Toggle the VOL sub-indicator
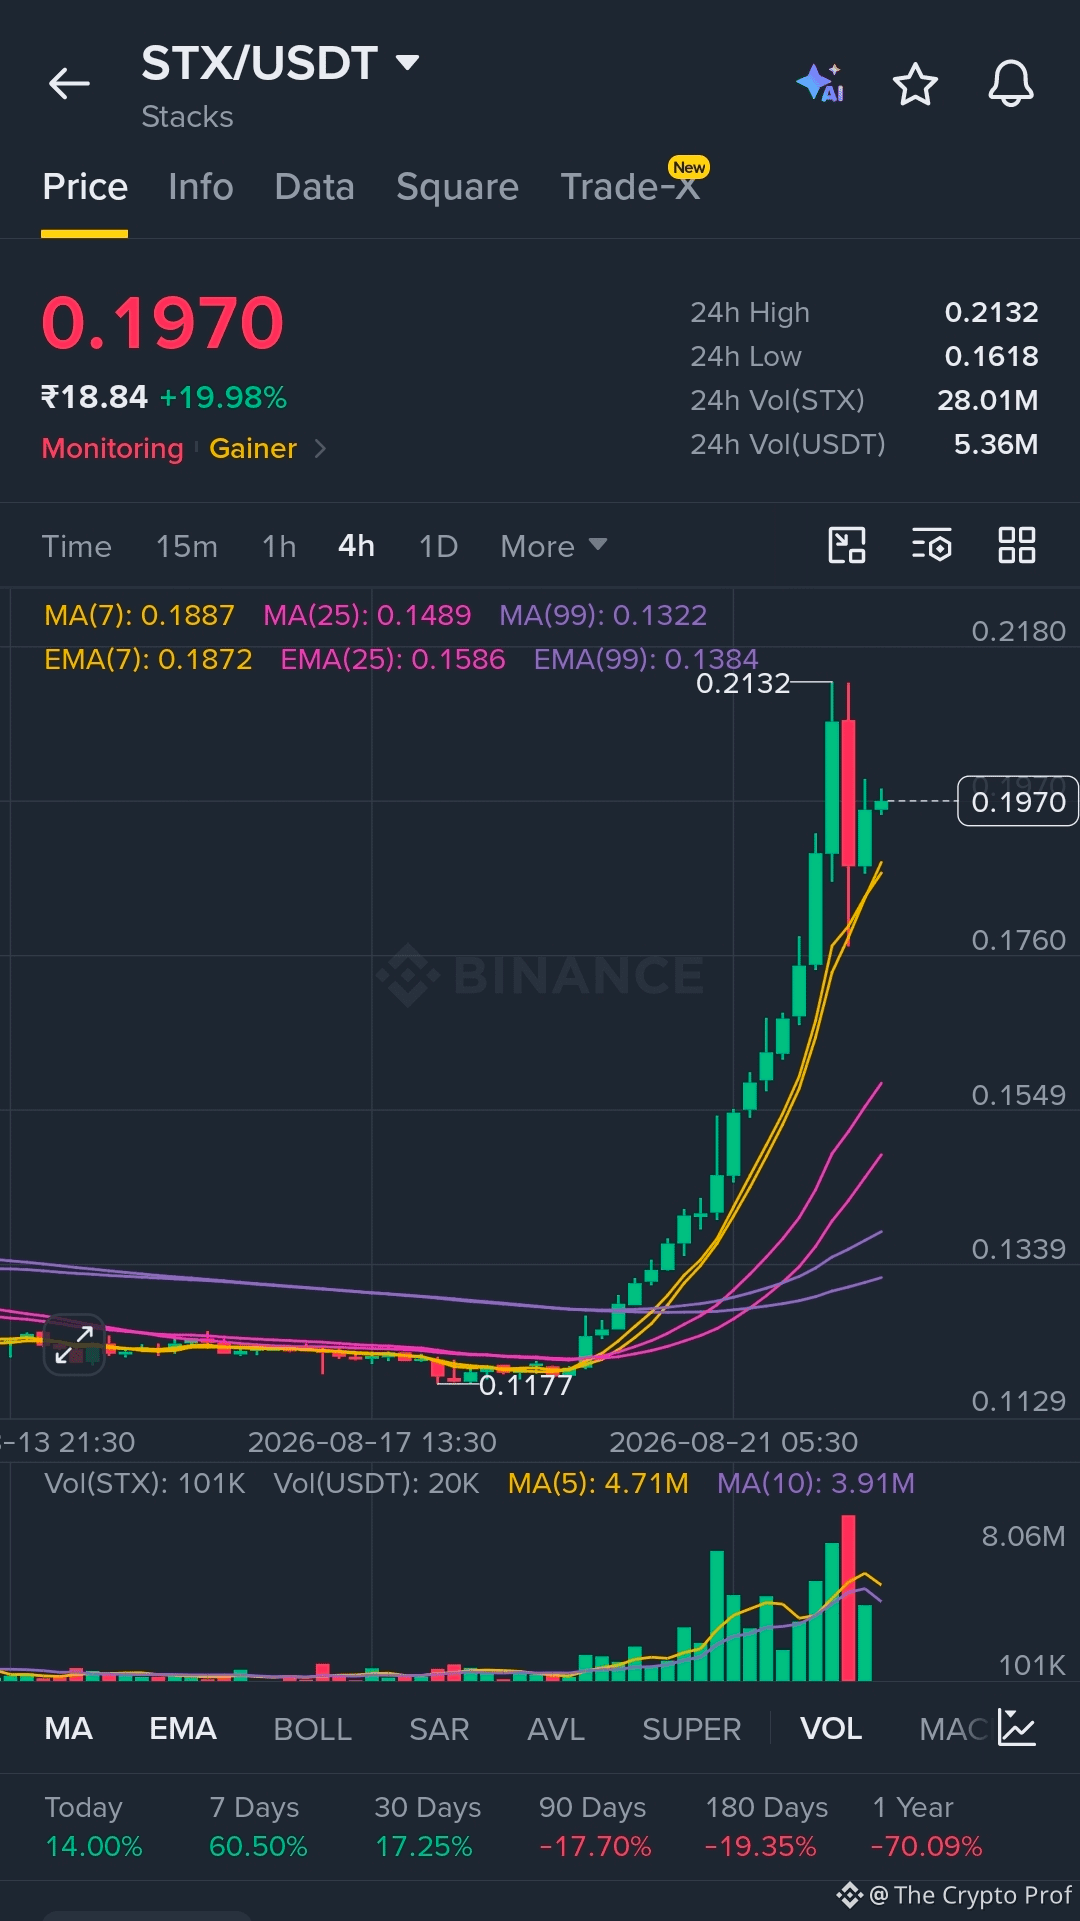This screenshot has width=1080, height=1921. (831, 1728)
